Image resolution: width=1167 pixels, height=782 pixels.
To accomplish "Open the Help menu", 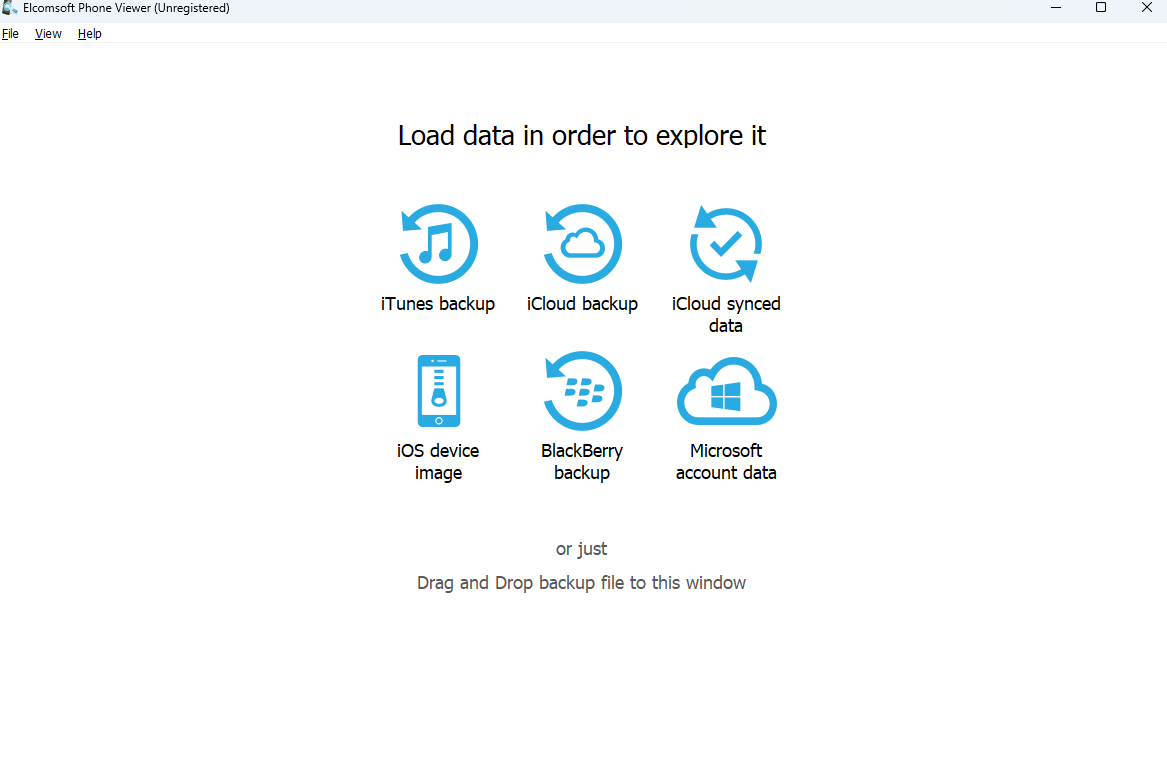I will pos(89,33).
